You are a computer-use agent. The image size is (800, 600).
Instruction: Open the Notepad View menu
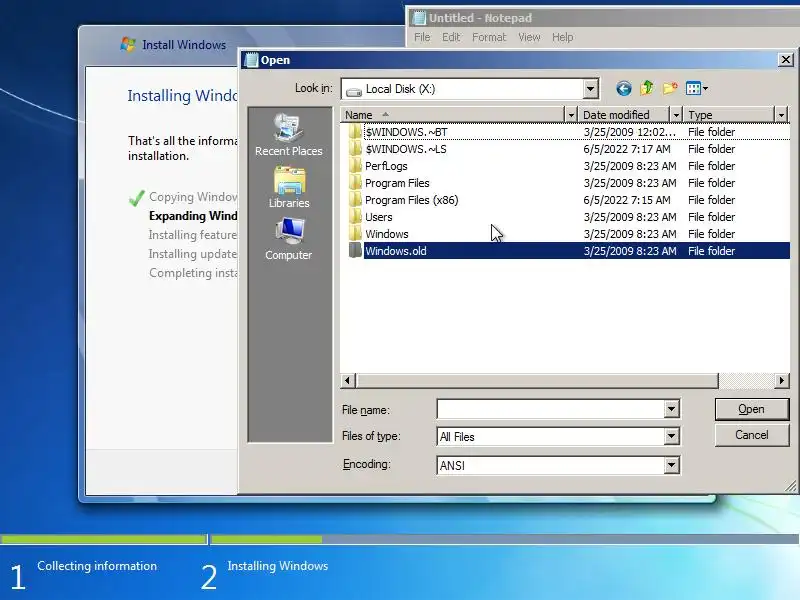[529, 37]
